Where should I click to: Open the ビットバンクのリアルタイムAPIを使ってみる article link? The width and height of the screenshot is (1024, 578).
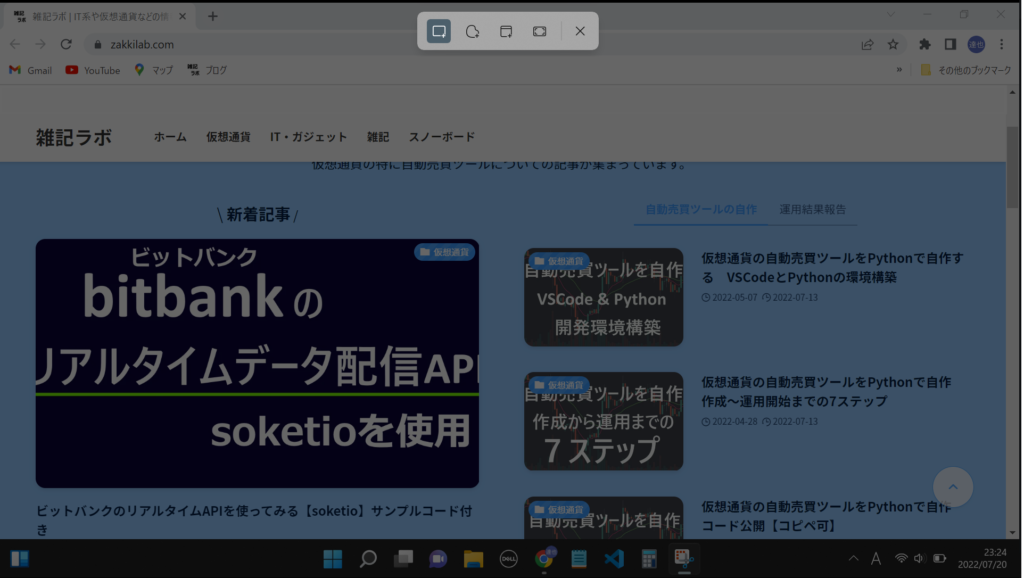point(254,520)
